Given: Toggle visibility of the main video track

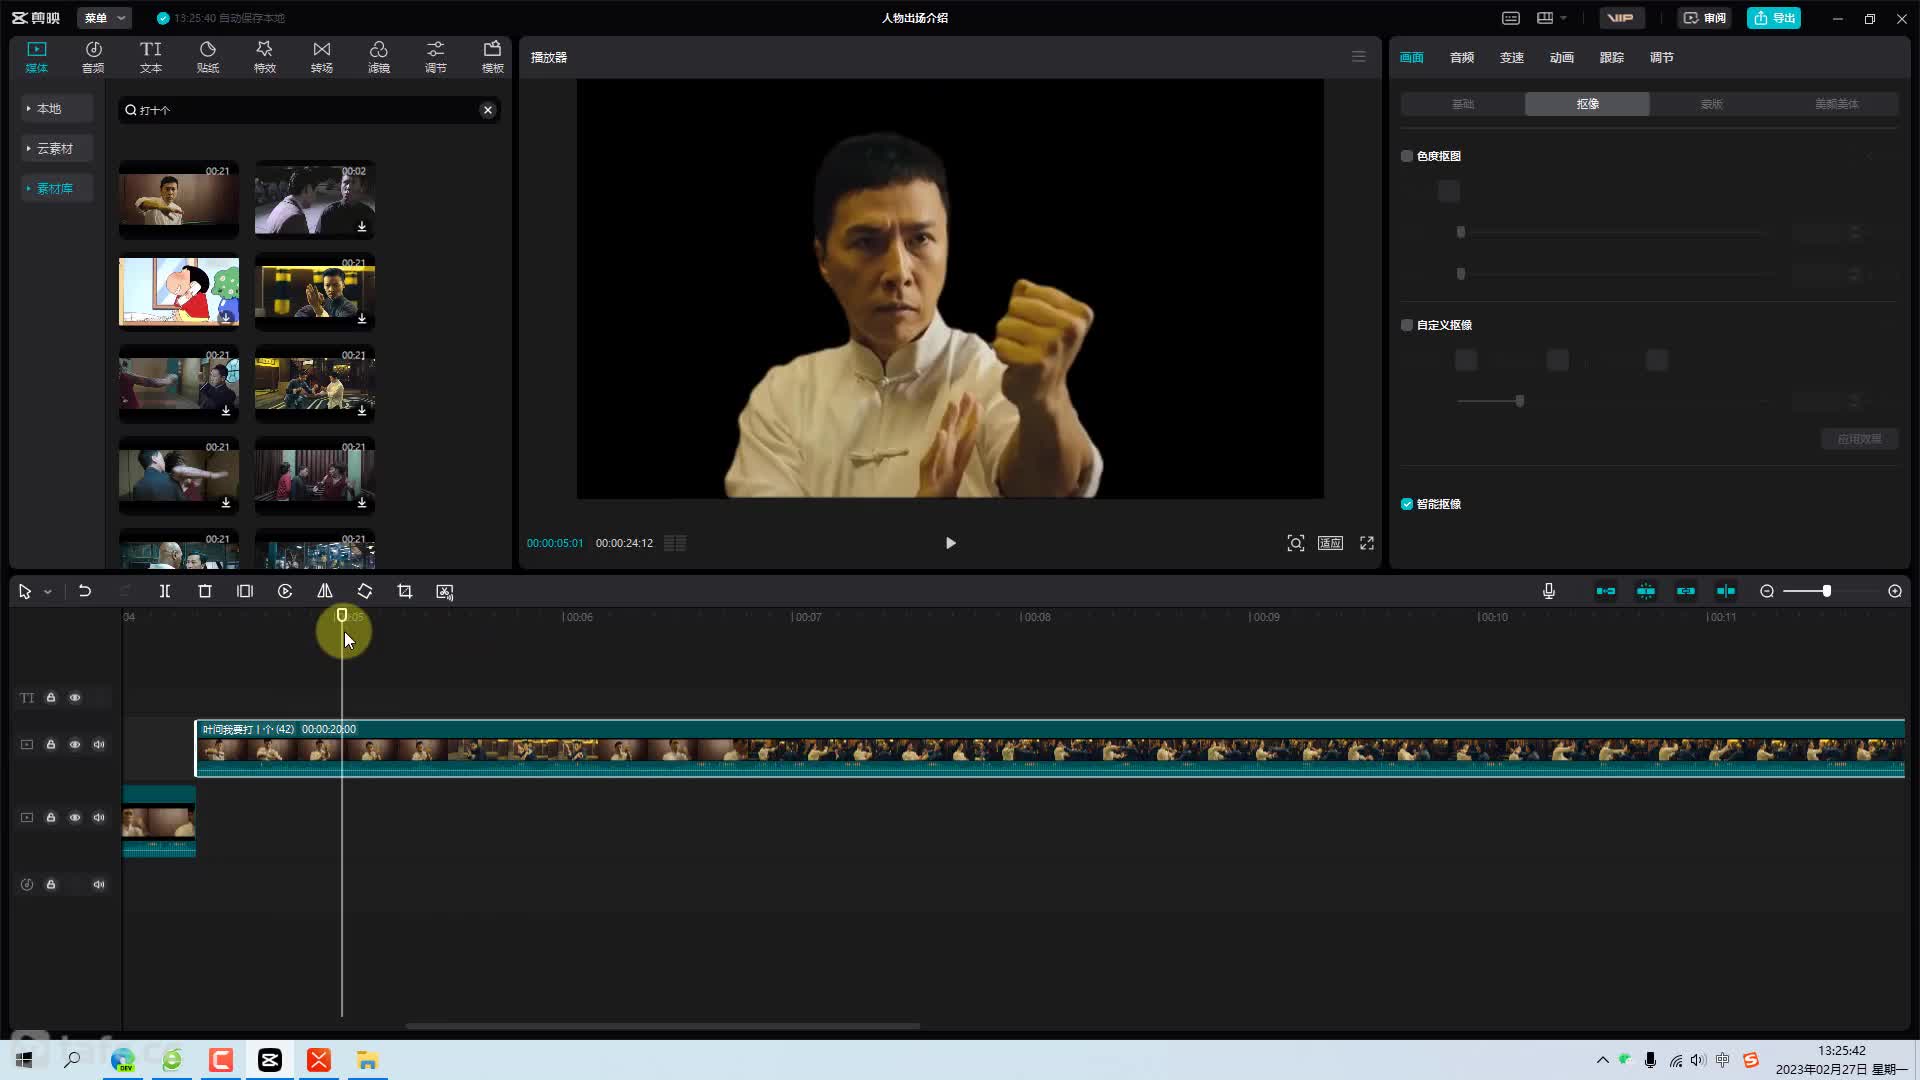Looking at the screenshot, I should (75, 745).
